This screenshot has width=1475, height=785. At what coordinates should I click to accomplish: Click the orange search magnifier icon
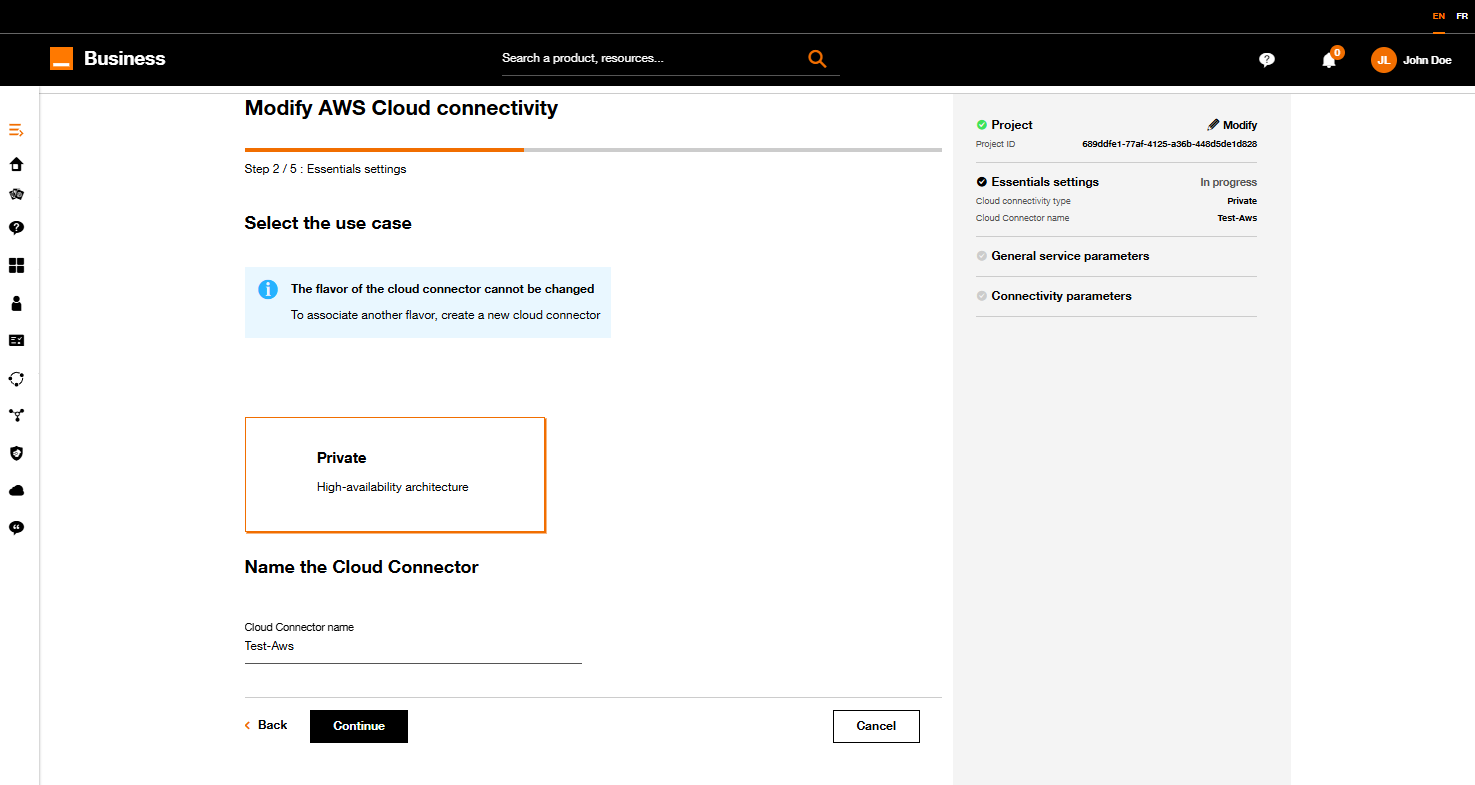point(817,58)
